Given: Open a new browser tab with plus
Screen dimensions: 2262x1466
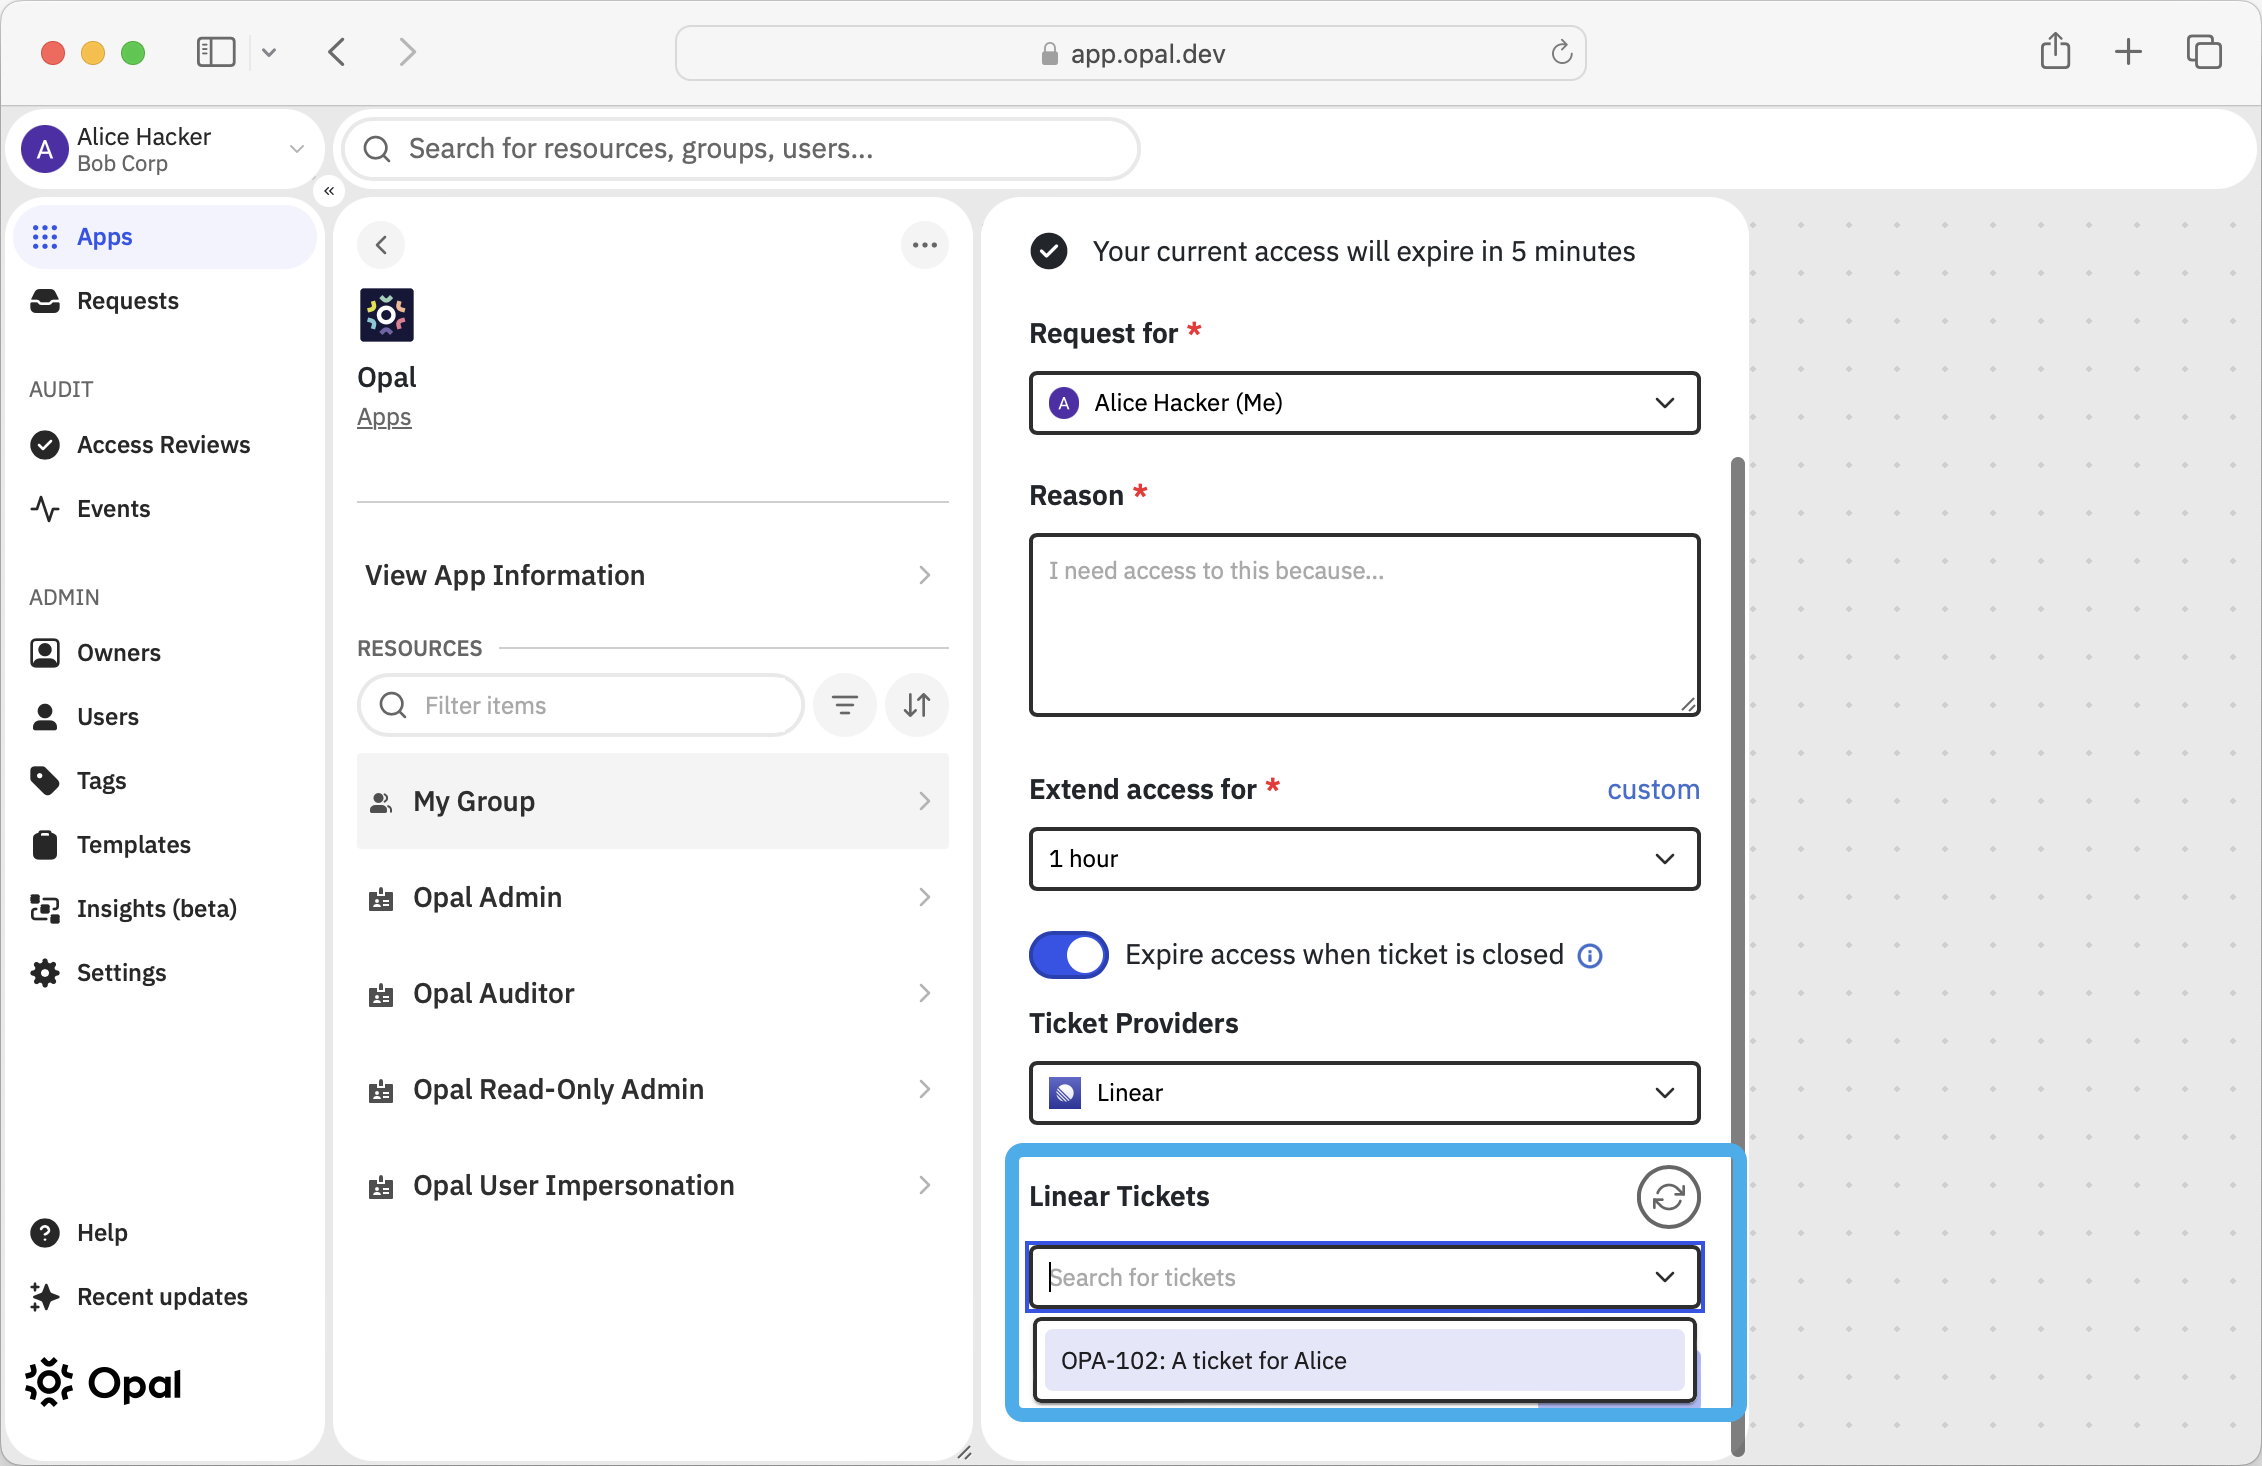Looking at the screenshot, I should coord(2129,52).
